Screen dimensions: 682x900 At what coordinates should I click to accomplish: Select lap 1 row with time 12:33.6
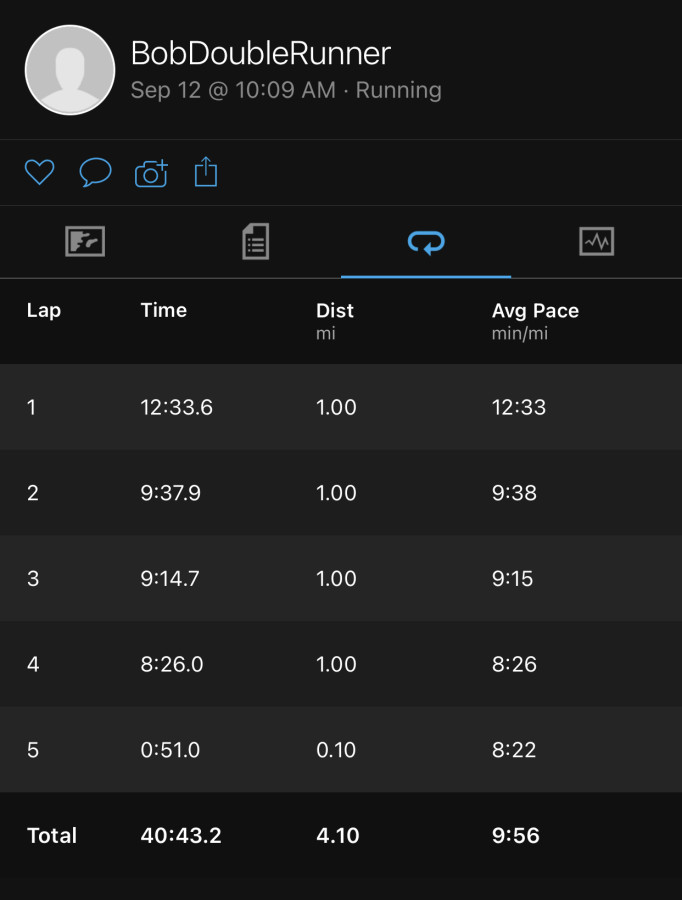click(x=341, y=407)
